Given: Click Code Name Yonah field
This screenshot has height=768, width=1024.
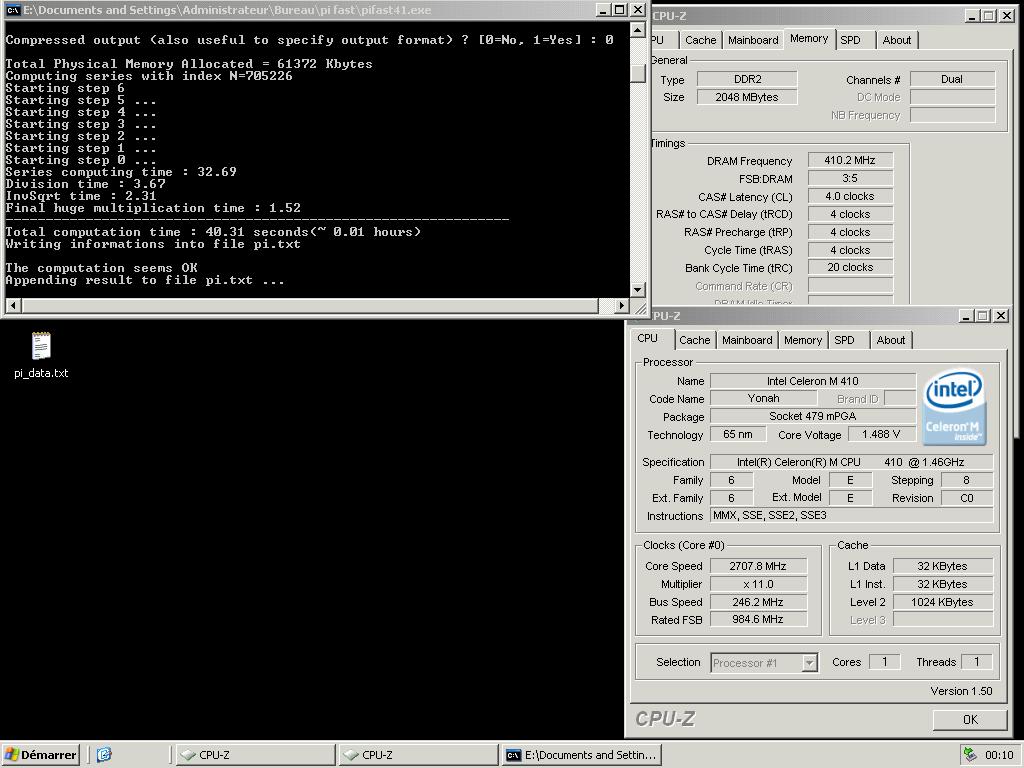Looking at the screenshot, I should (x=763, y=398).
